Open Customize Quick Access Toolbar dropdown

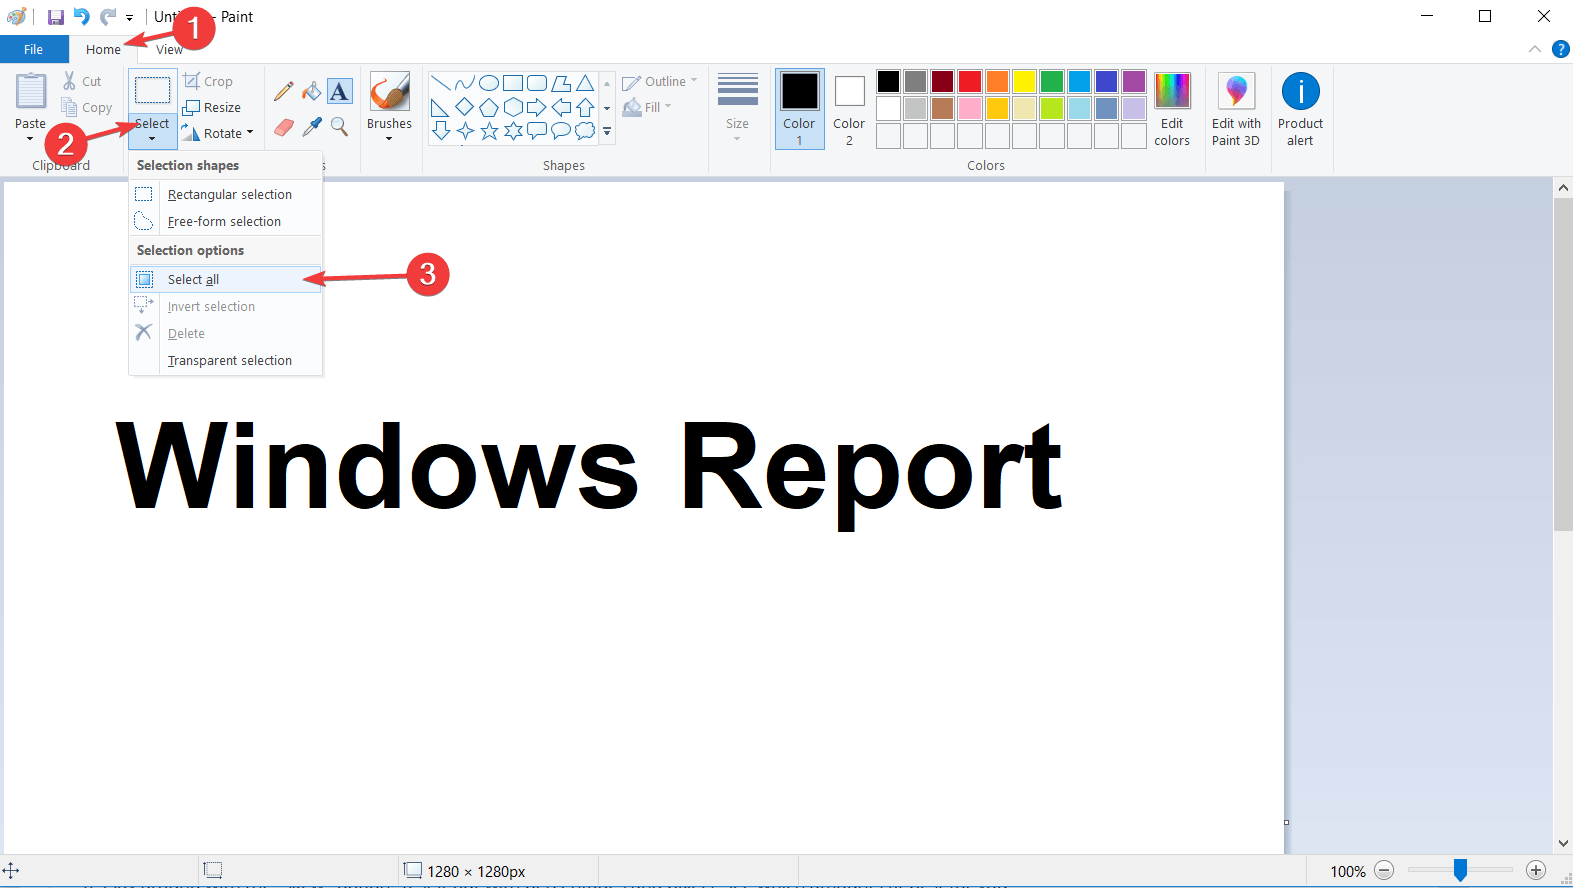coord(129,17)
